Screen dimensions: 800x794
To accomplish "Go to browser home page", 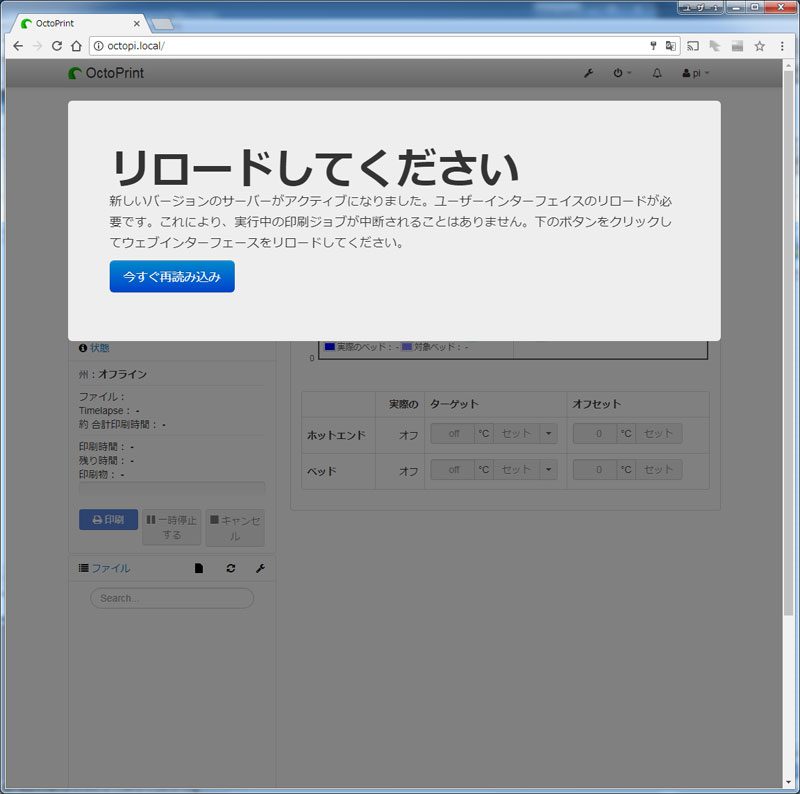I will [76, 46].
